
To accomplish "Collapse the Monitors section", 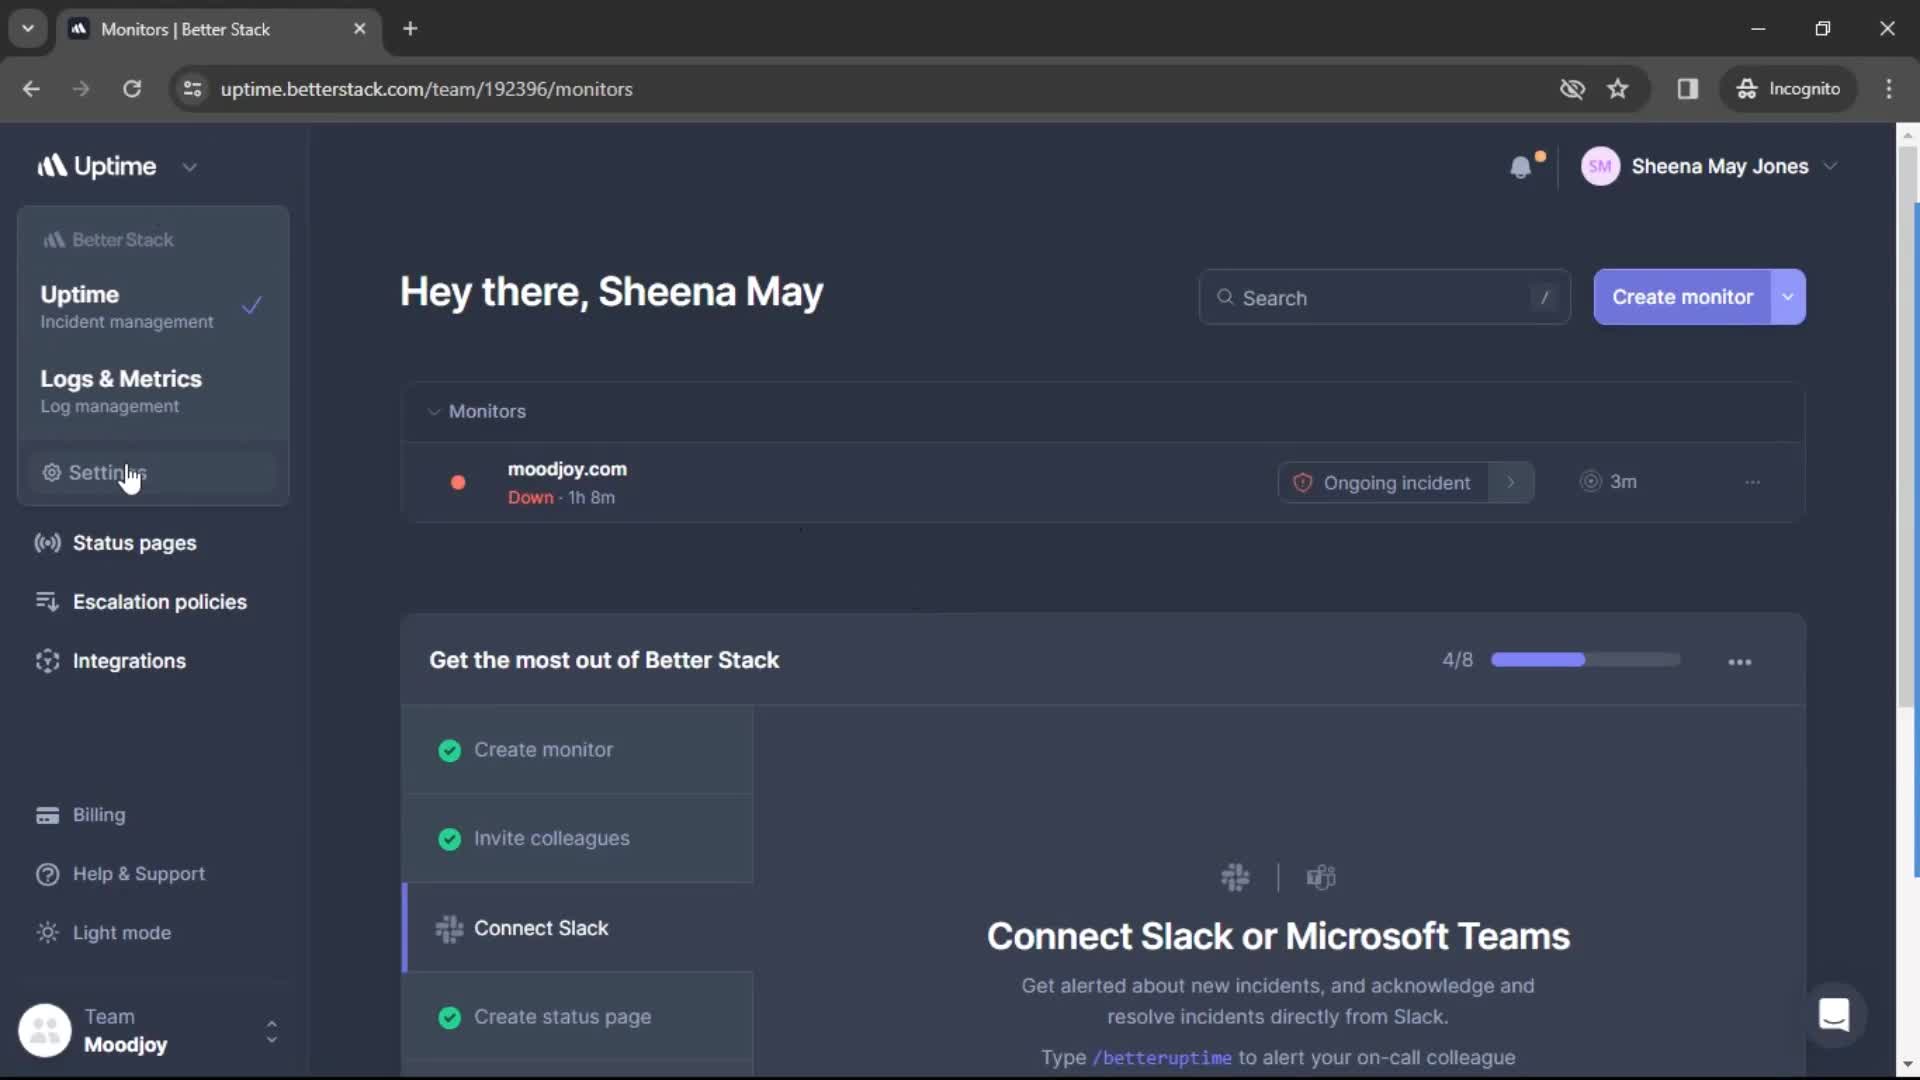I will 434,411.
